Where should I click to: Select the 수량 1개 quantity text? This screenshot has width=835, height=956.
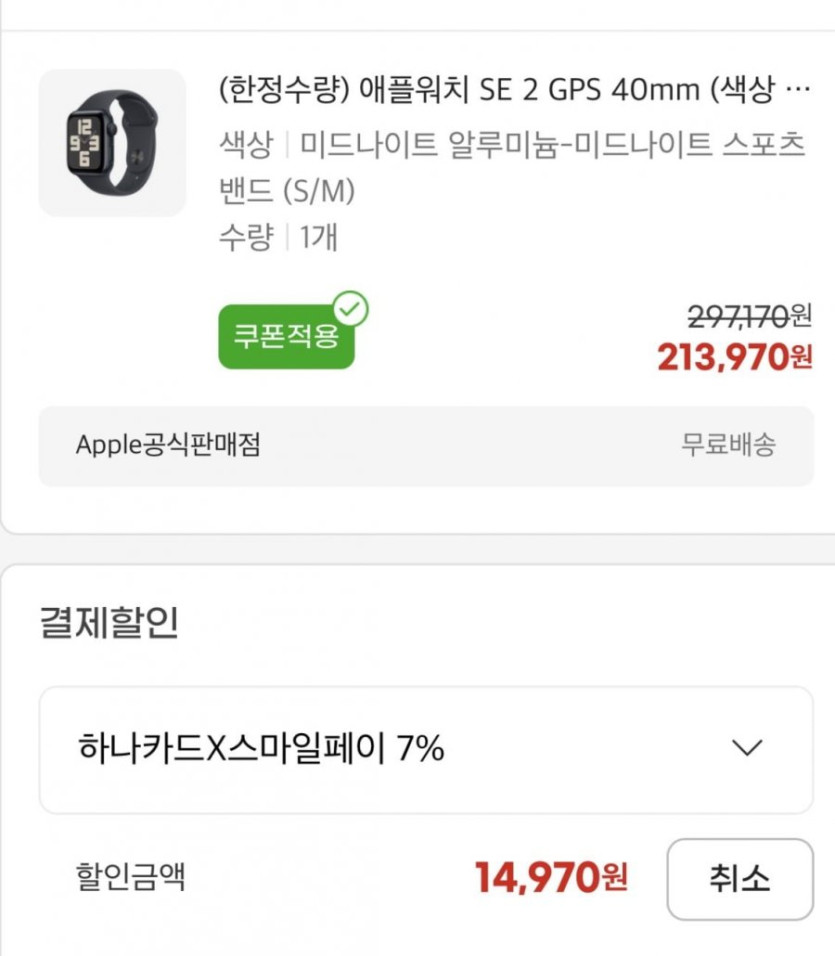pos(278,237)
